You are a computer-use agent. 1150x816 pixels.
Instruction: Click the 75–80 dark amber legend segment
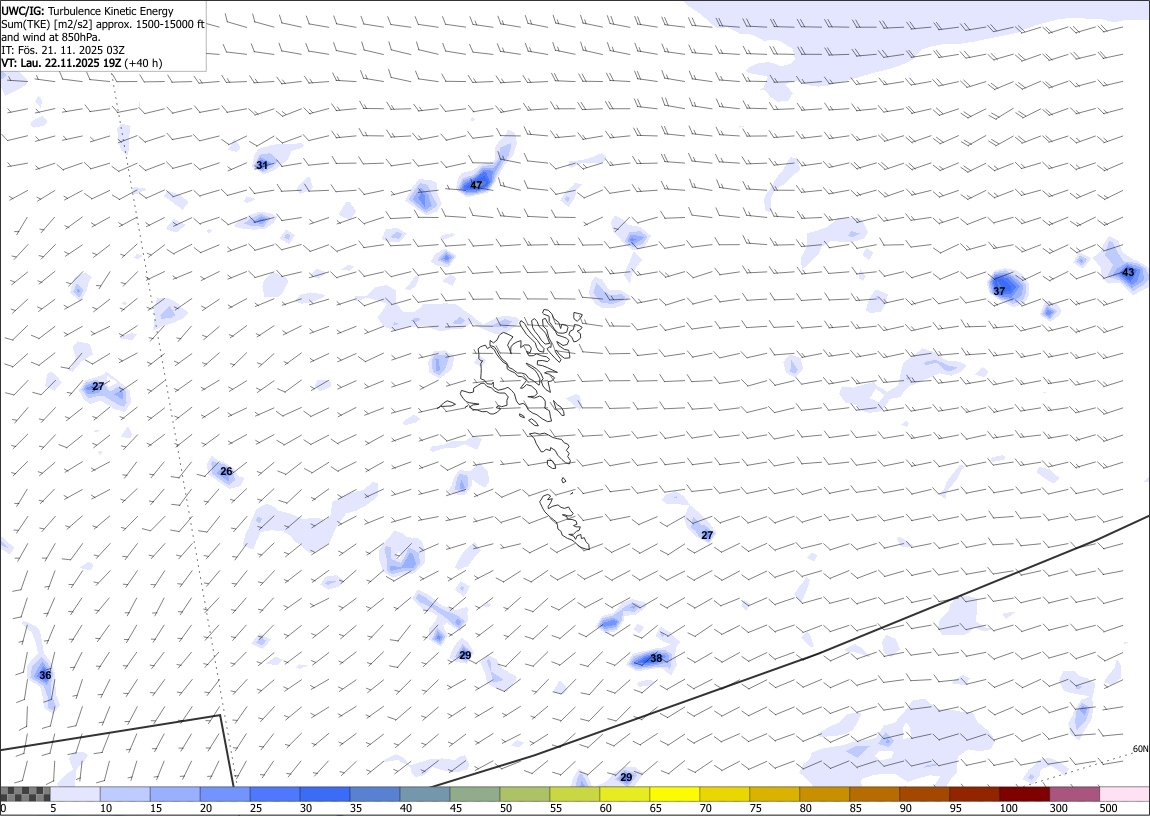774,794
